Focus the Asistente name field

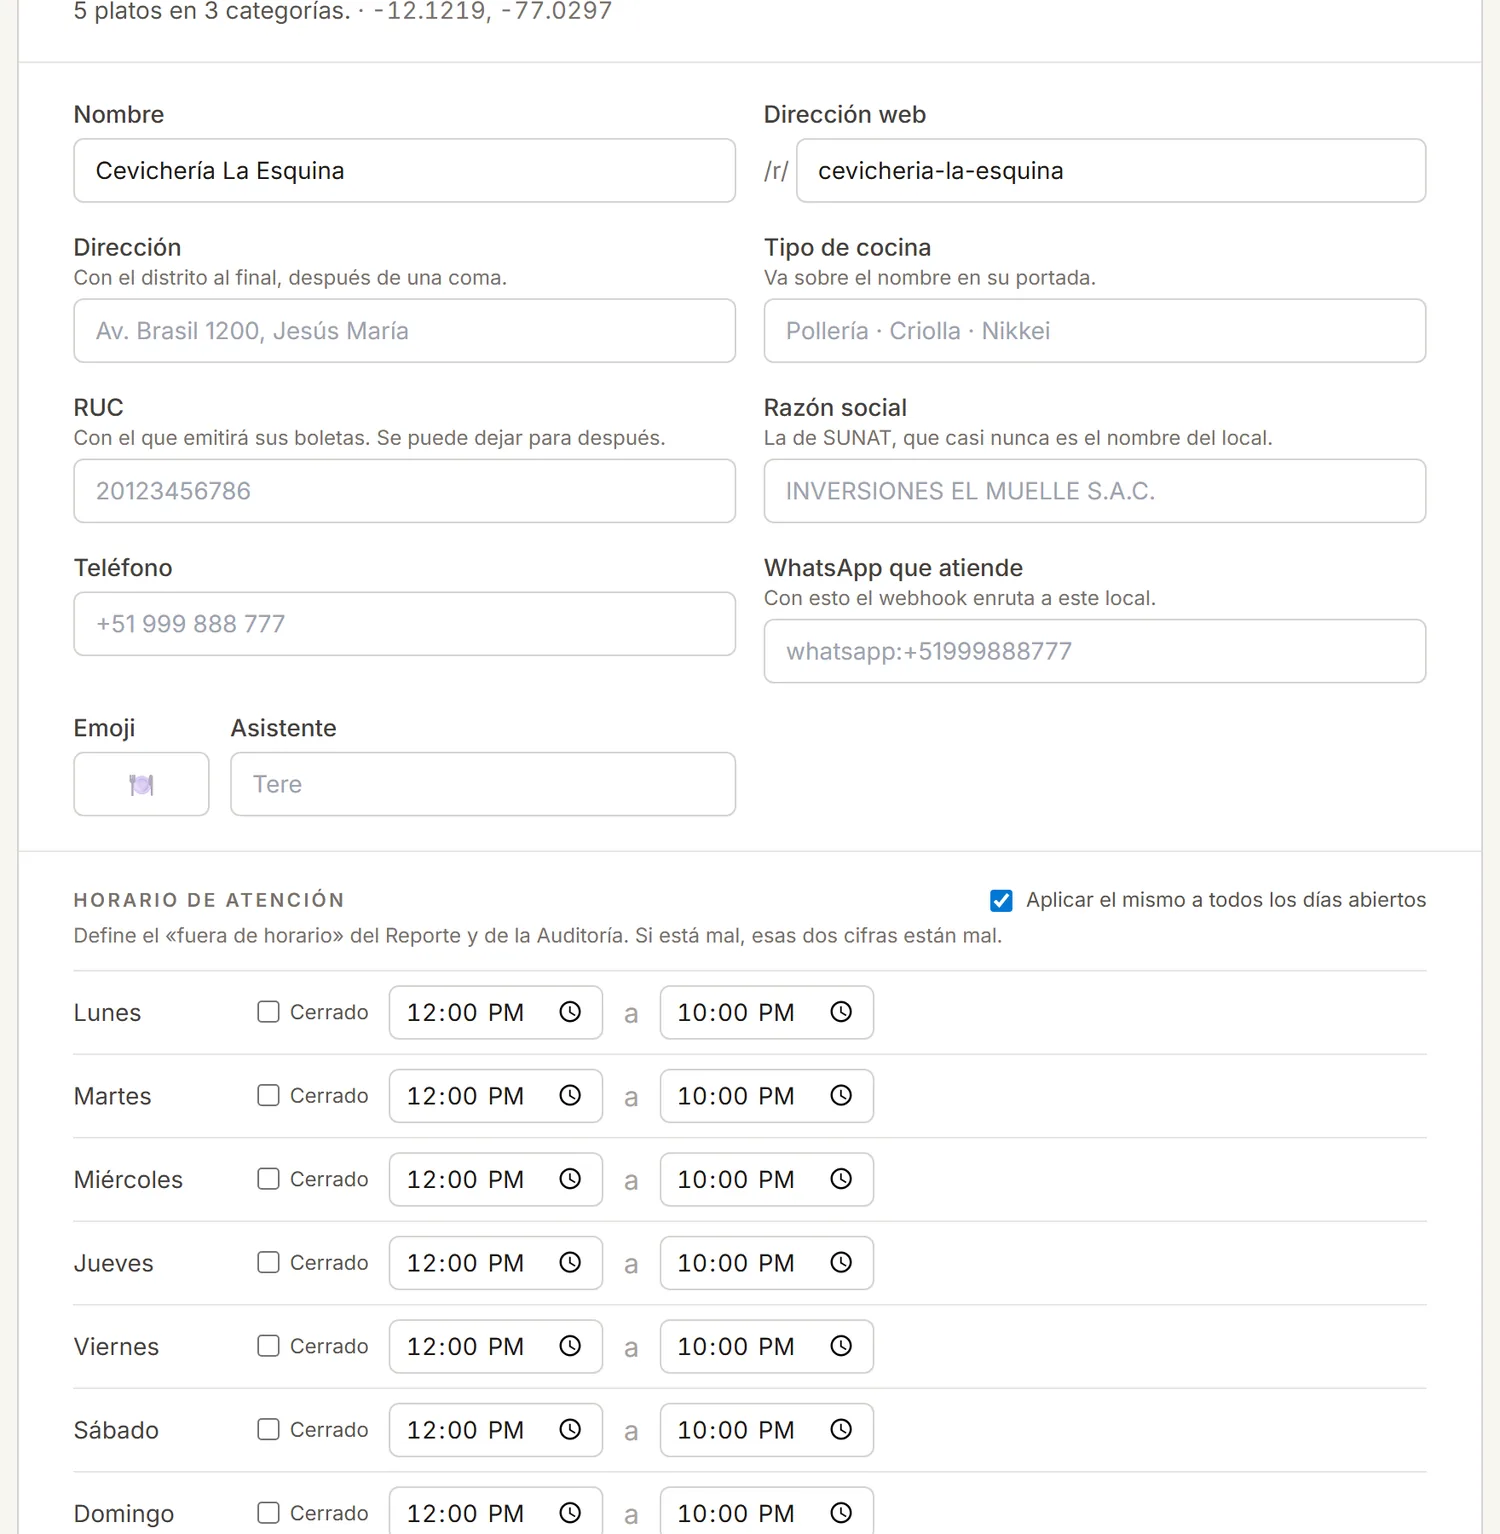pos(483,784)
